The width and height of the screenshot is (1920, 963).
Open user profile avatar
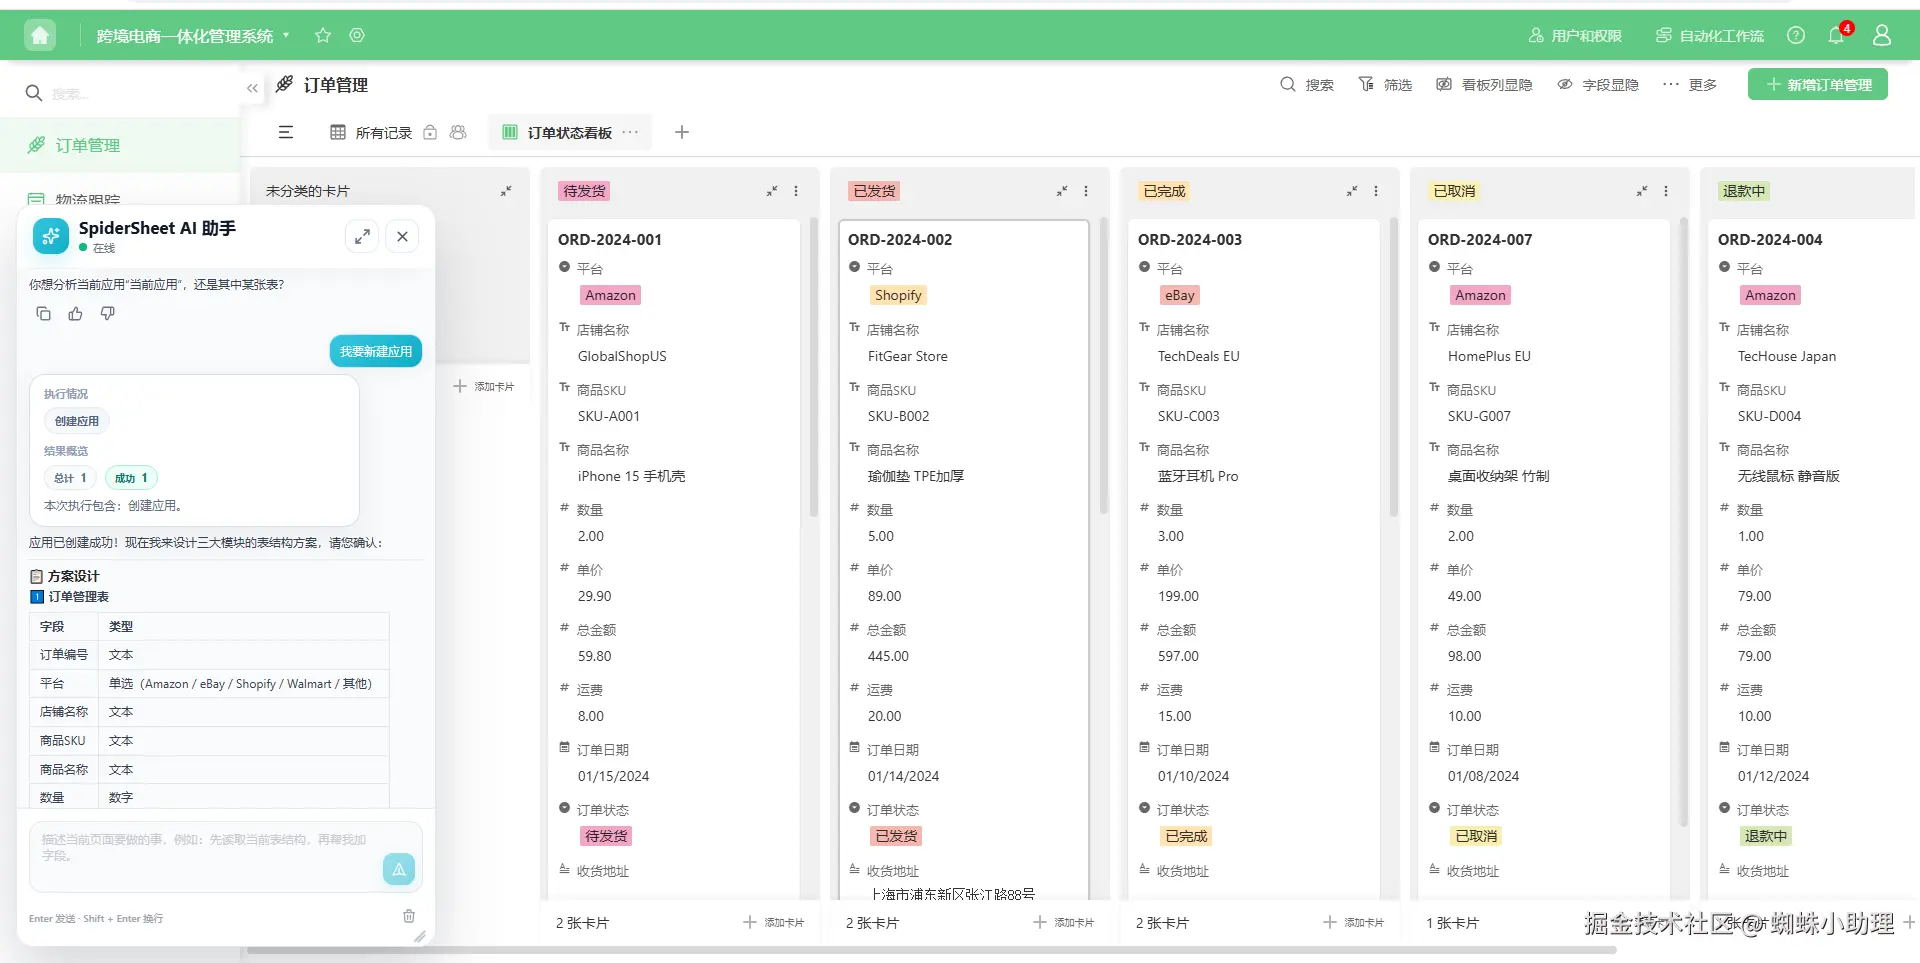(x=1882, y=36)
